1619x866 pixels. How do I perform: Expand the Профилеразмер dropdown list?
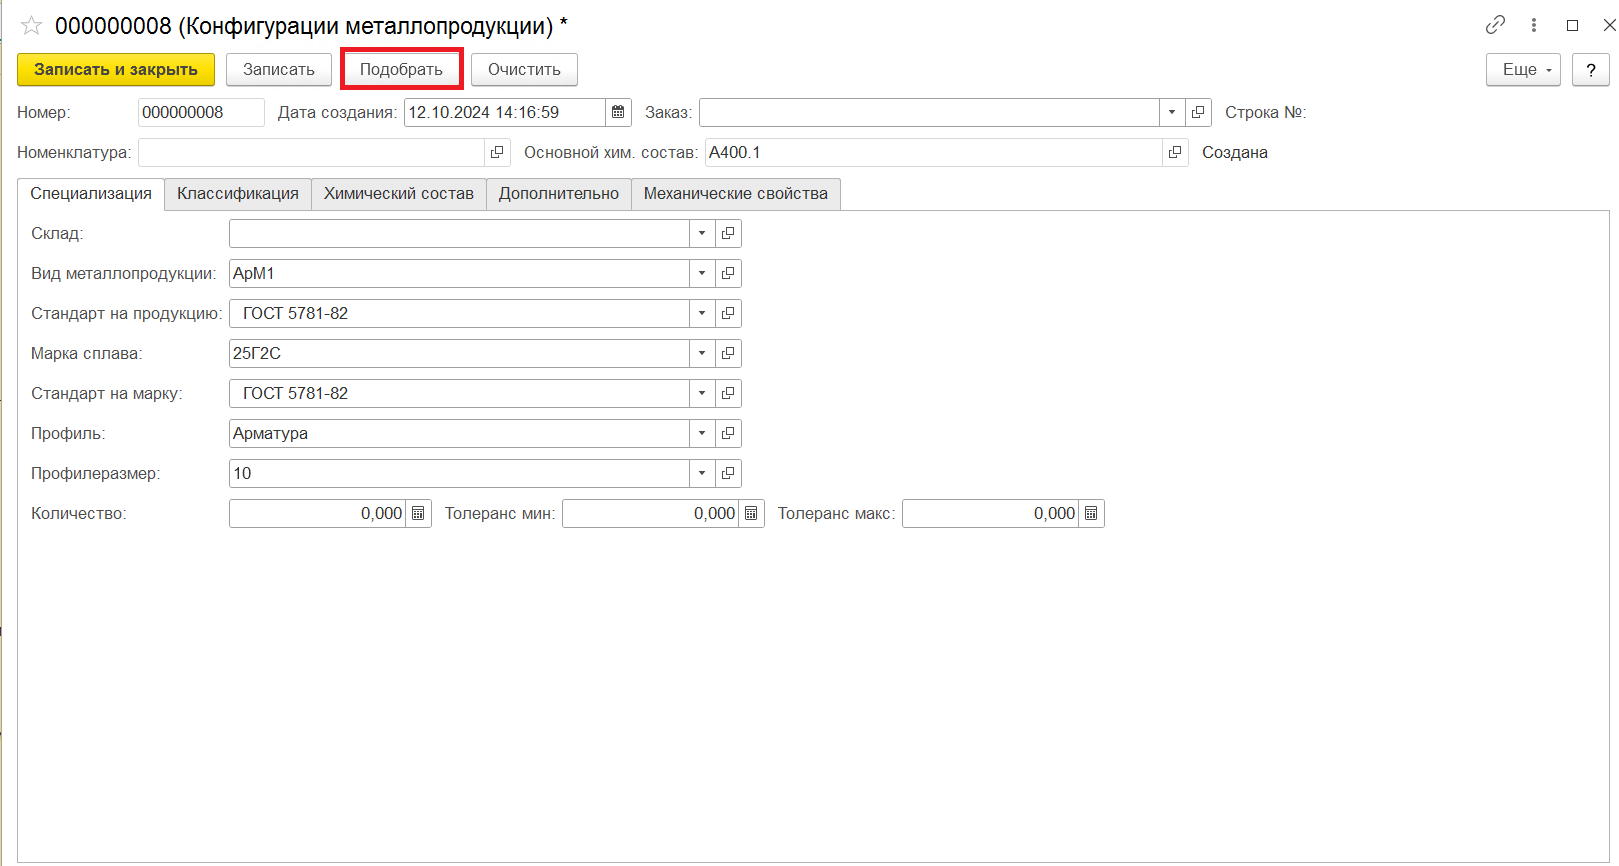click(702, 473)
